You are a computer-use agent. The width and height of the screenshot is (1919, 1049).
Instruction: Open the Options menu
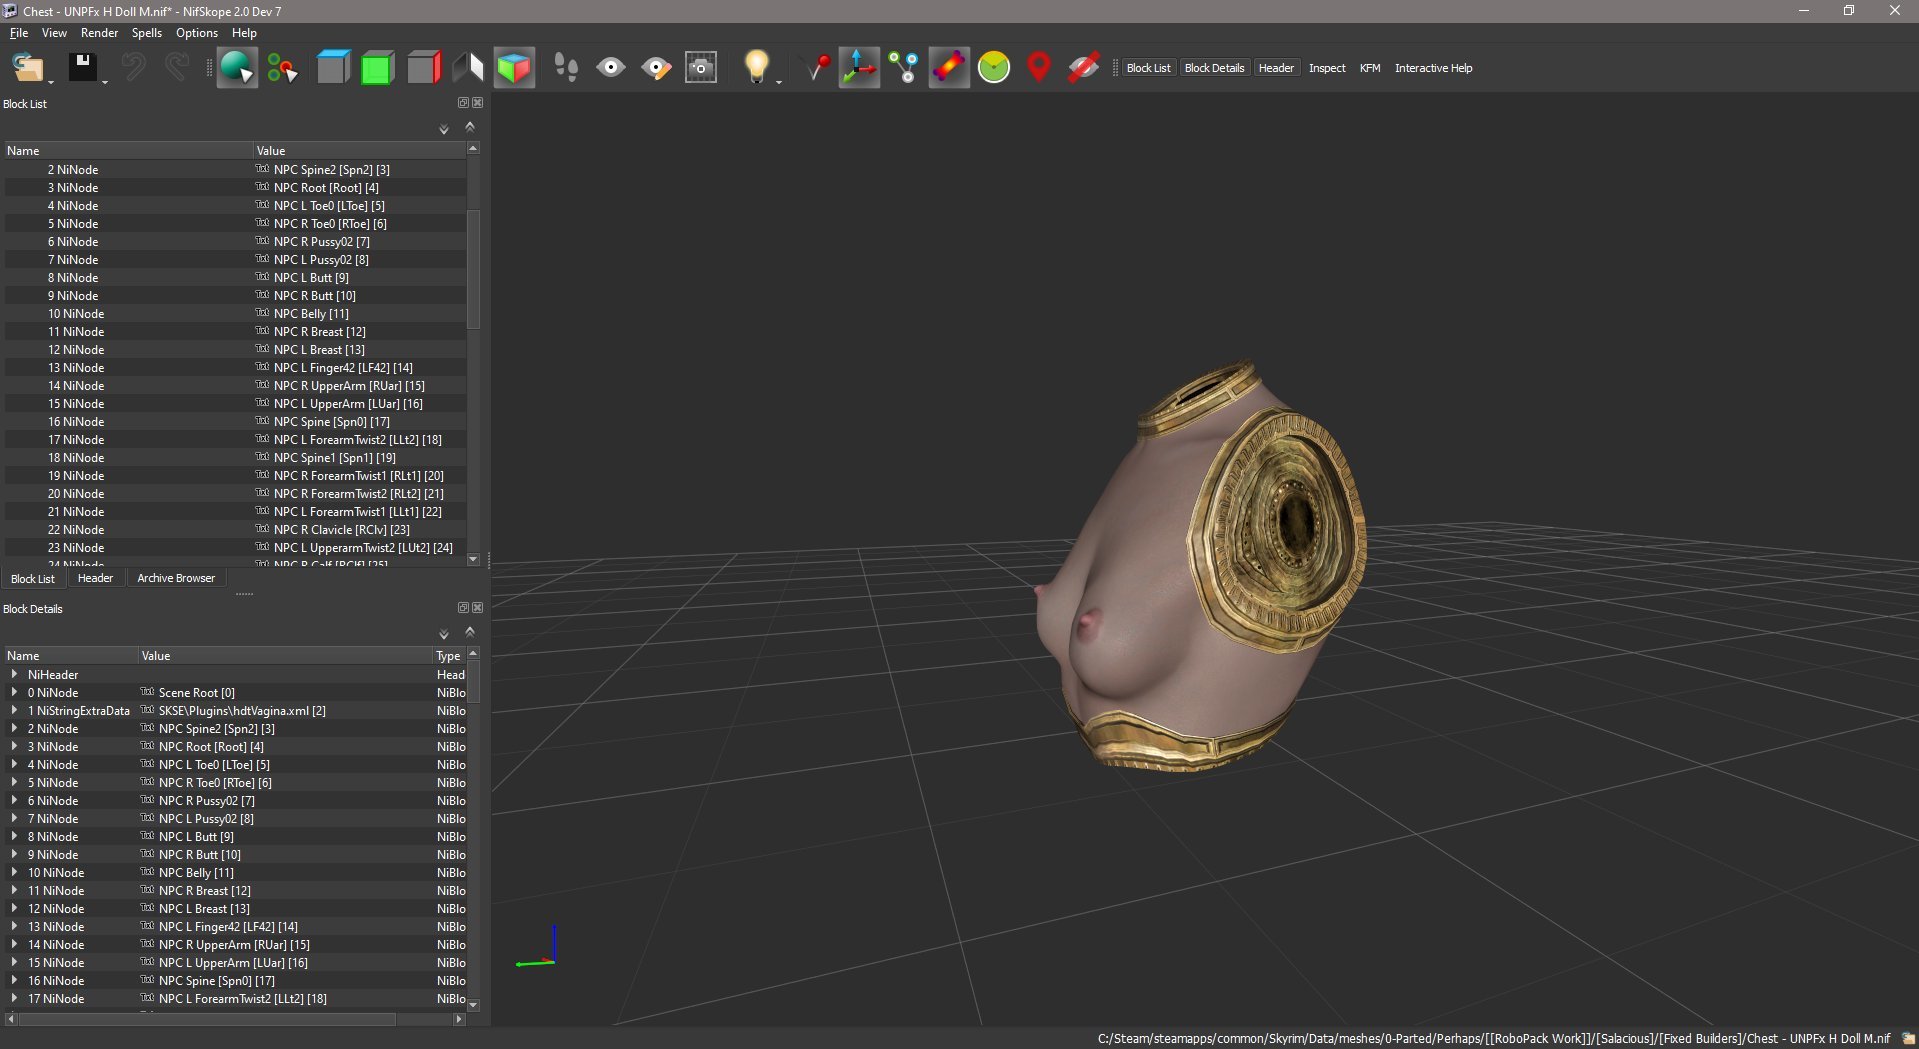pyautogui.click(x=197, y=33)
